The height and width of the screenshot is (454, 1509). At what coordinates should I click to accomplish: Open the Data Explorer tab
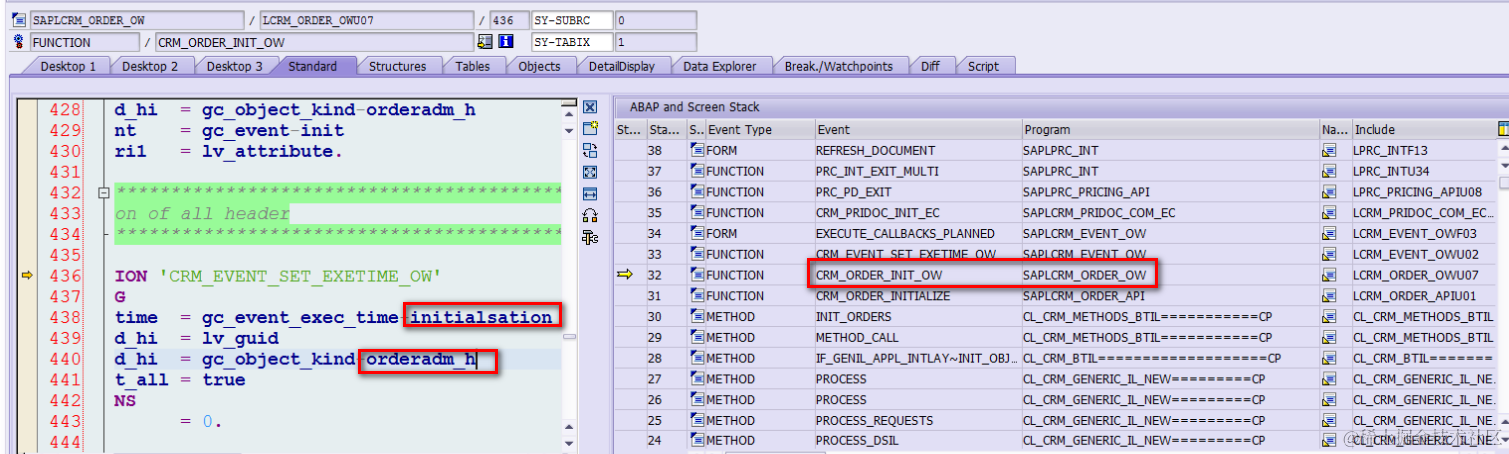click(x=718, y=66)
